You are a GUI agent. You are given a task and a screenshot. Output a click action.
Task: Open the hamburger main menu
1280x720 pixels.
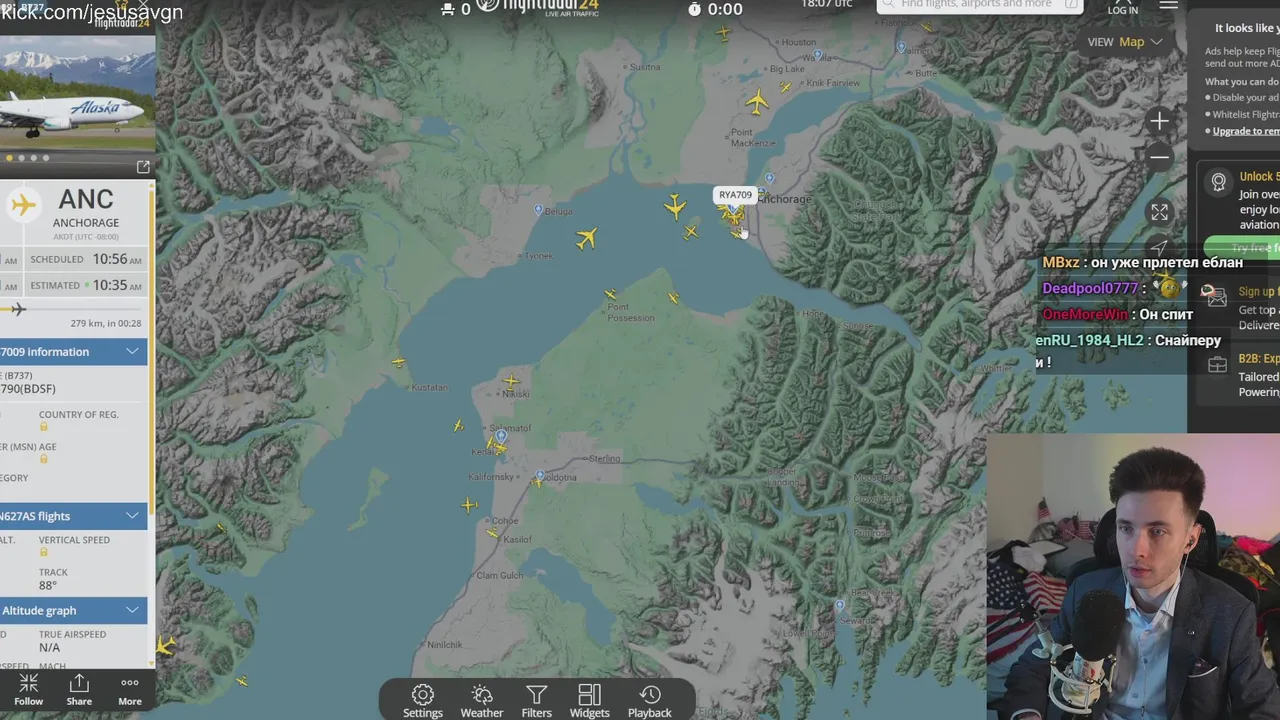(x=1168, y=5)
